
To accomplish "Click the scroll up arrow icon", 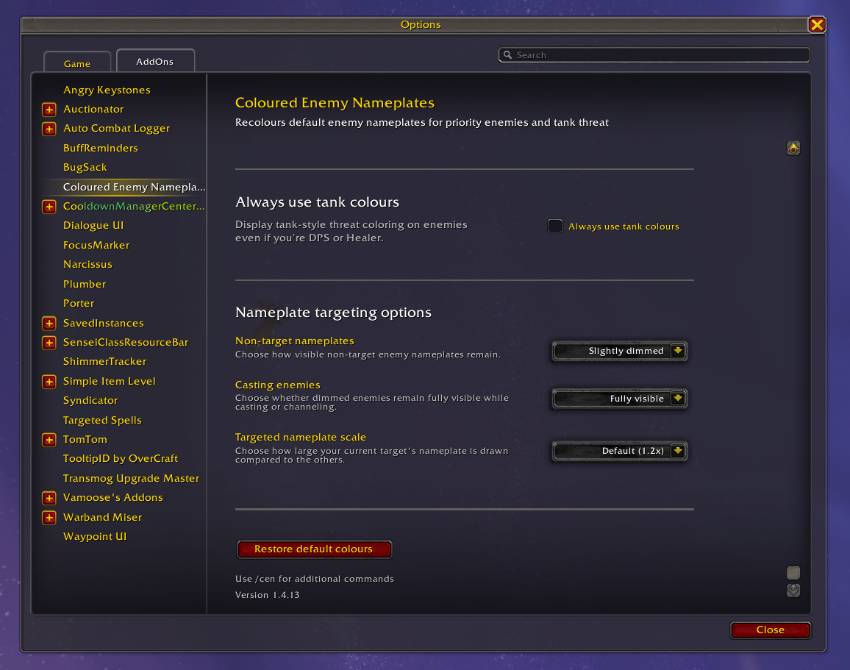I will click(x=793, y=148).
